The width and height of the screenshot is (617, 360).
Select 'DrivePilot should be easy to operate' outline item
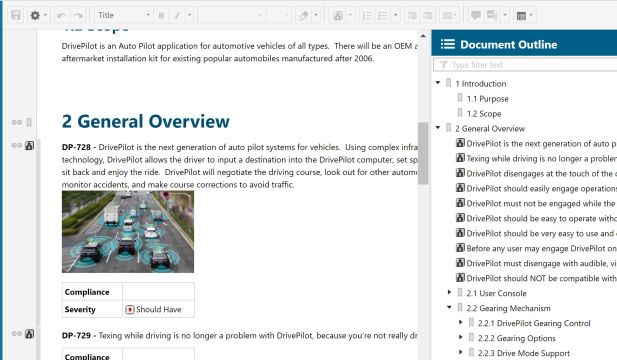[541, 218]
